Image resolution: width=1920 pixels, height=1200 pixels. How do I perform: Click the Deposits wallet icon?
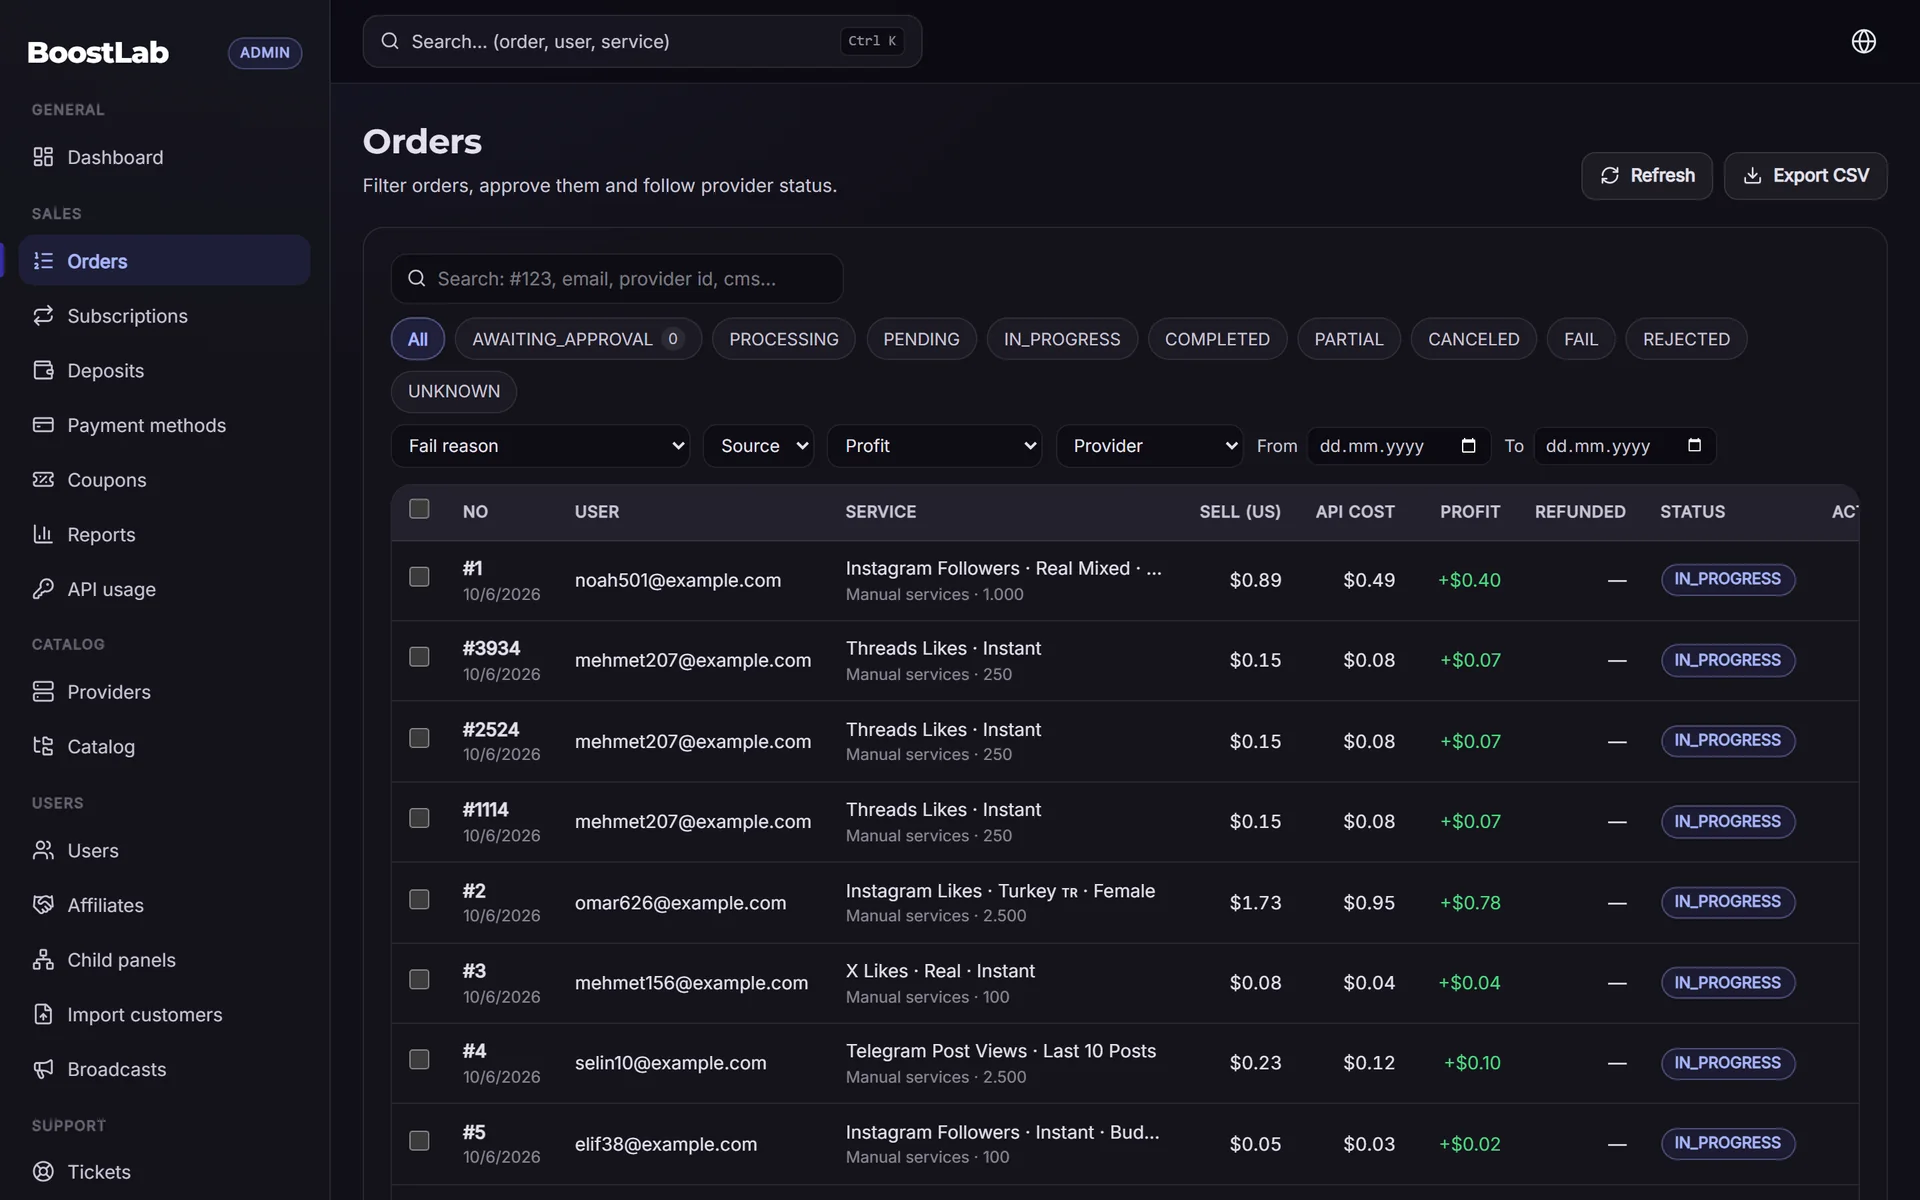pos(43,370)
